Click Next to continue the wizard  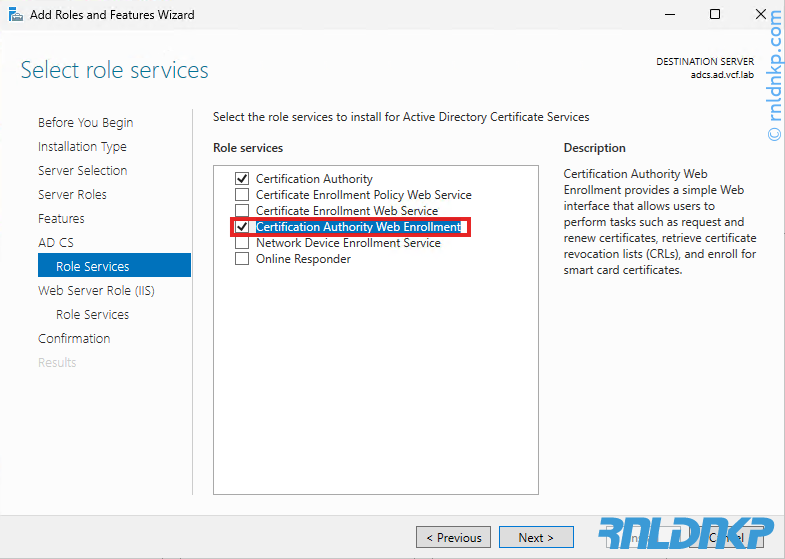536,537
